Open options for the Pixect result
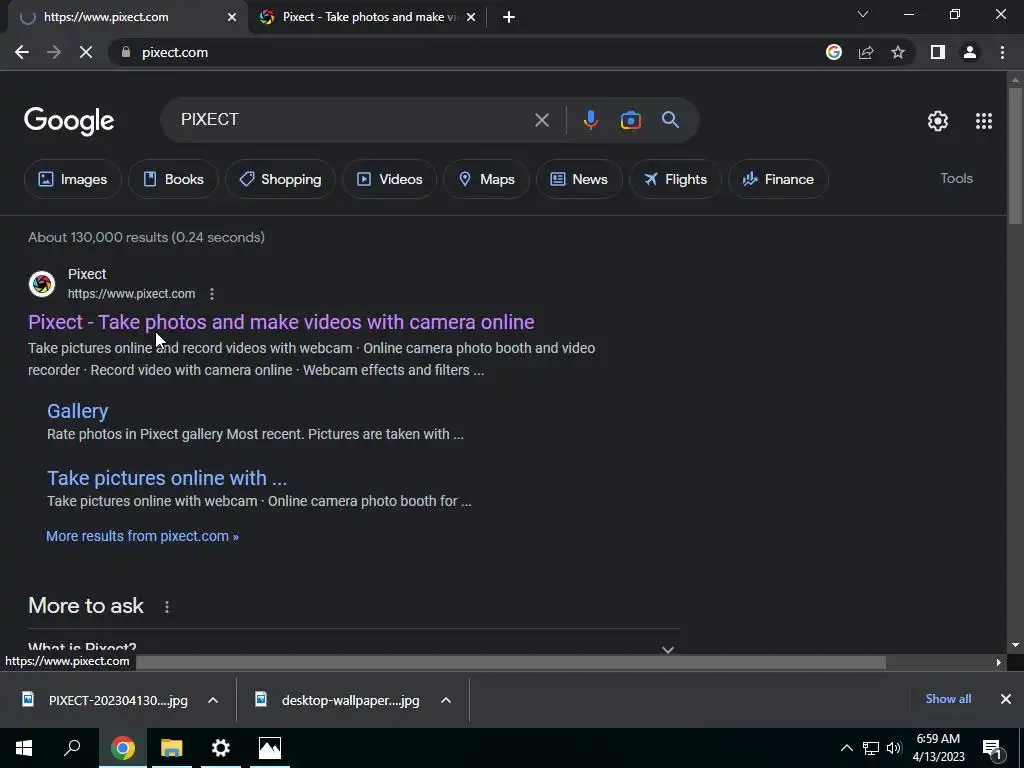The width and height of the screenshot is (1024, 768). pos(212,294)
